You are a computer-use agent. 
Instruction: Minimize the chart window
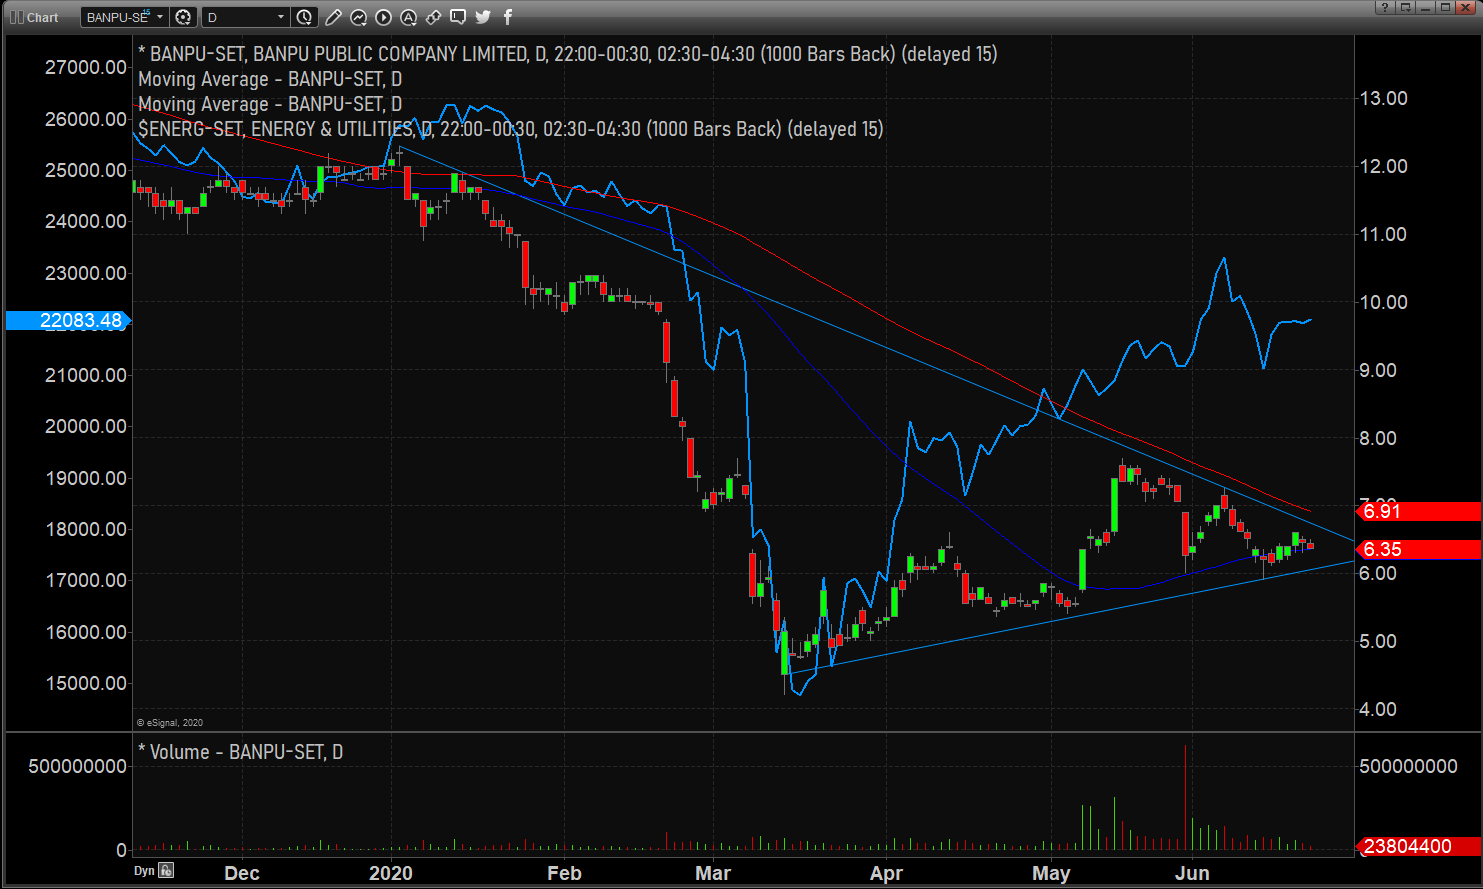(x=1427, y=8)
